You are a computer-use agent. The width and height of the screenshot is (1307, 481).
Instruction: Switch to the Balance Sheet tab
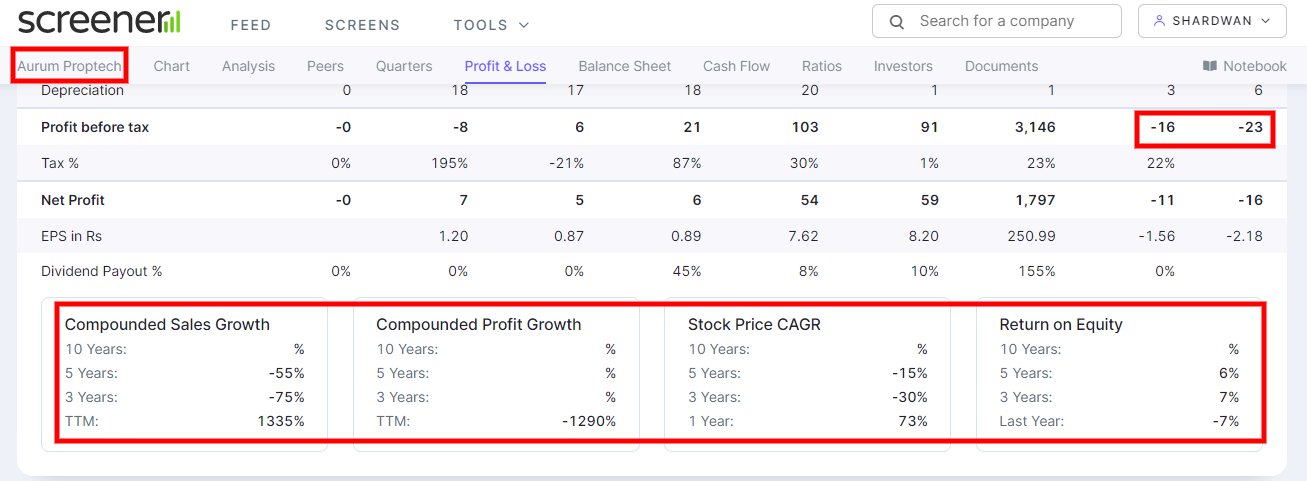(x=625, y=66)
